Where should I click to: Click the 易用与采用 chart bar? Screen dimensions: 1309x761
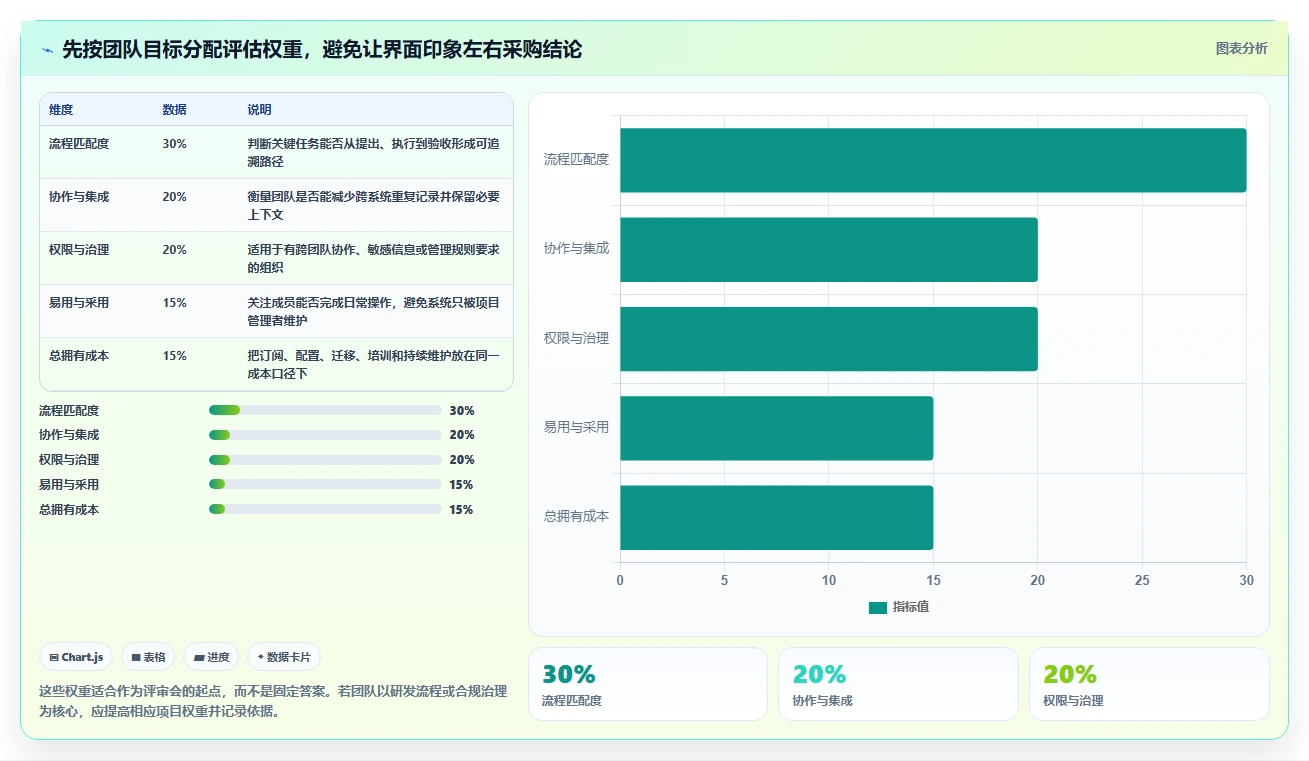click(x=776, y=428)
